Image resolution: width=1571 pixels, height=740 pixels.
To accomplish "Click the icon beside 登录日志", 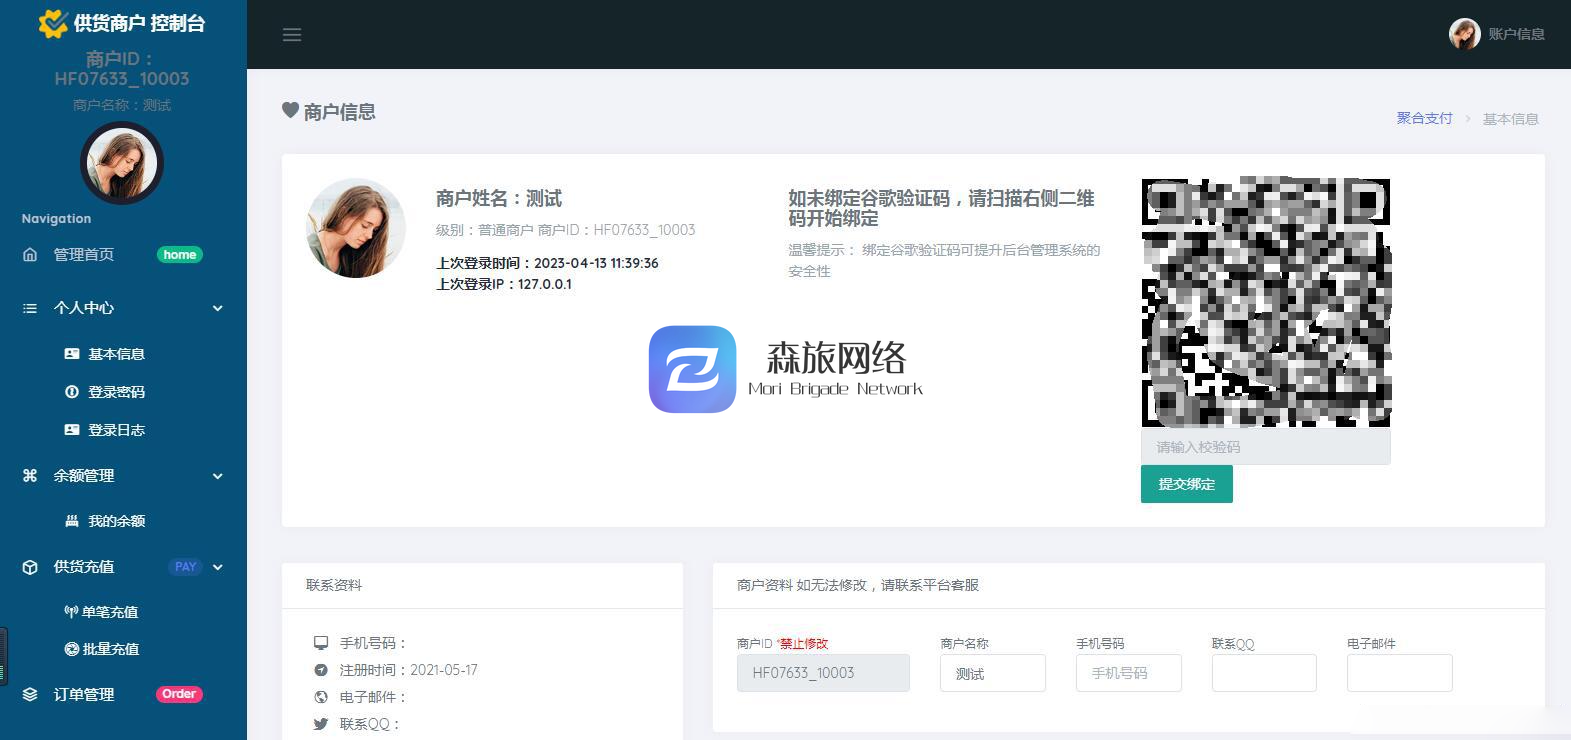I will 72,430.
